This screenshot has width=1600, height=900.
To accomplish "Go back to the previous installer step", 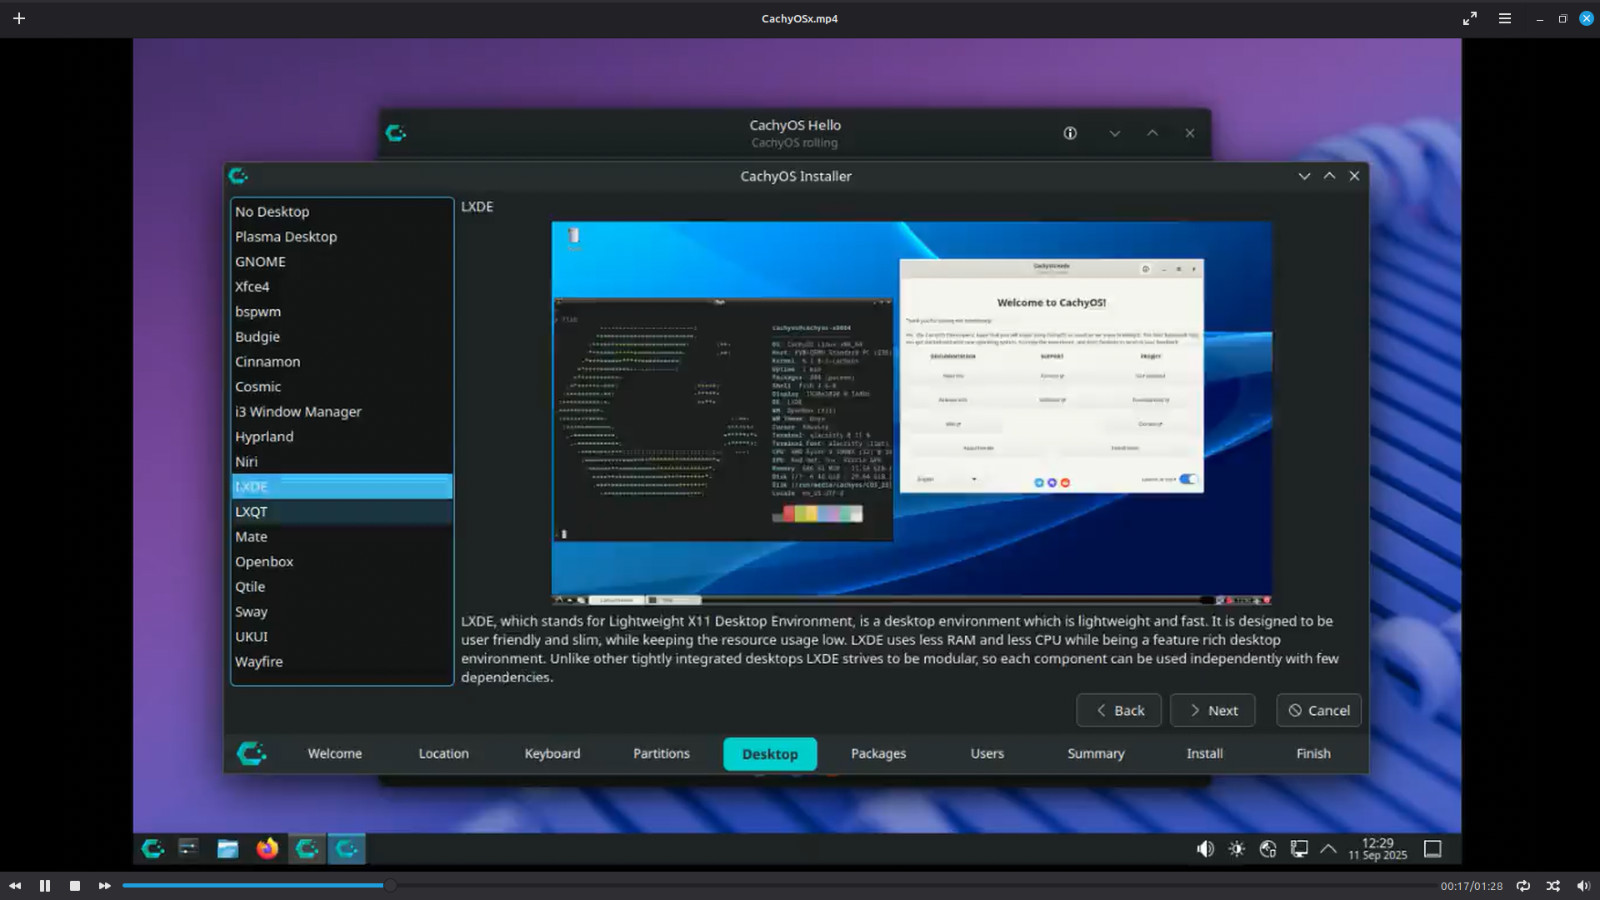I will 1119,711.
